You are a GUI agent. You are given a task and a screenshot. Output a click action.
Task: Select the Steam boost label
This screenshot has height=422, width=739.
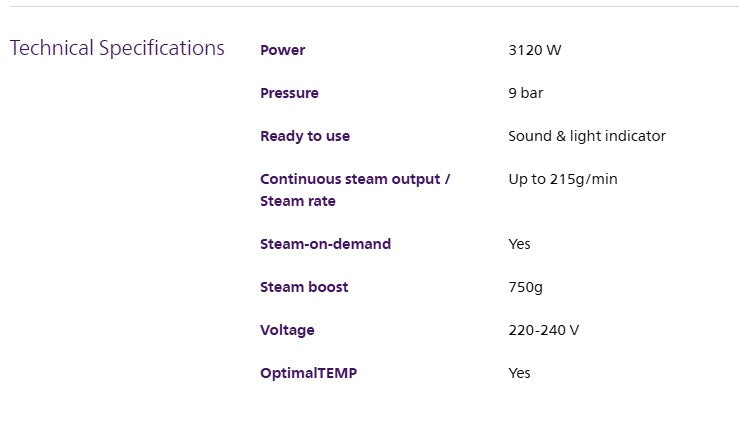pos(304,287)
